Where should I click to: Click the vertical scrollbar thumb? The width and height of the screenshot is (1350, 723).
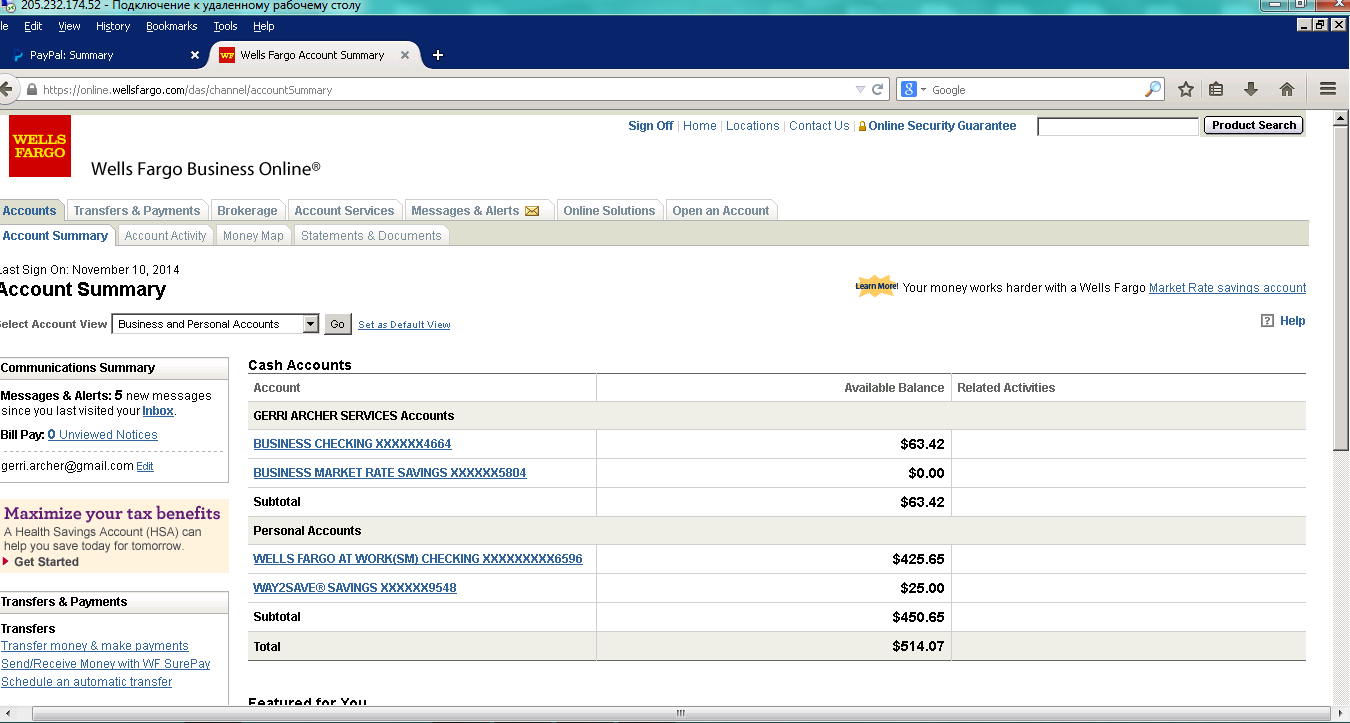(x=1341, y=286)
